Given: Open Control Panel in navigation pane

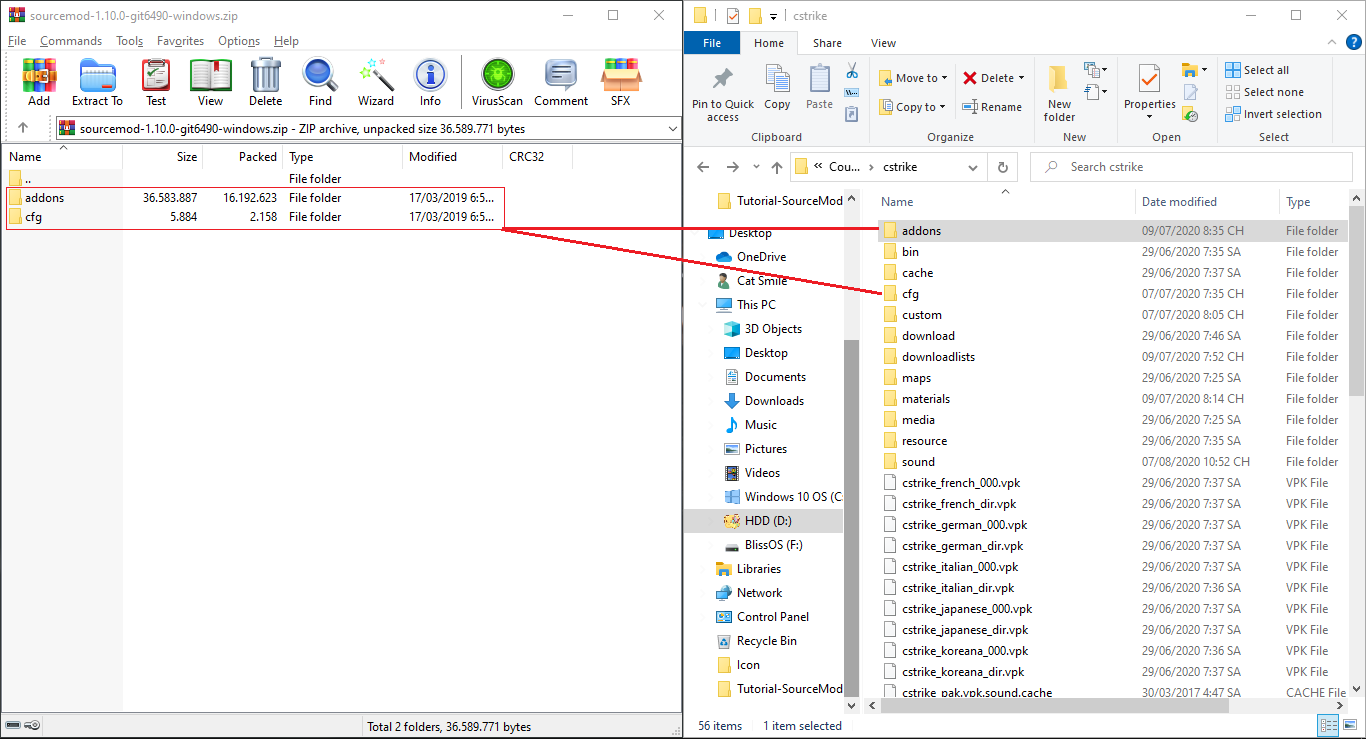Looking at the screenshot, I should (x=762, y=617).
